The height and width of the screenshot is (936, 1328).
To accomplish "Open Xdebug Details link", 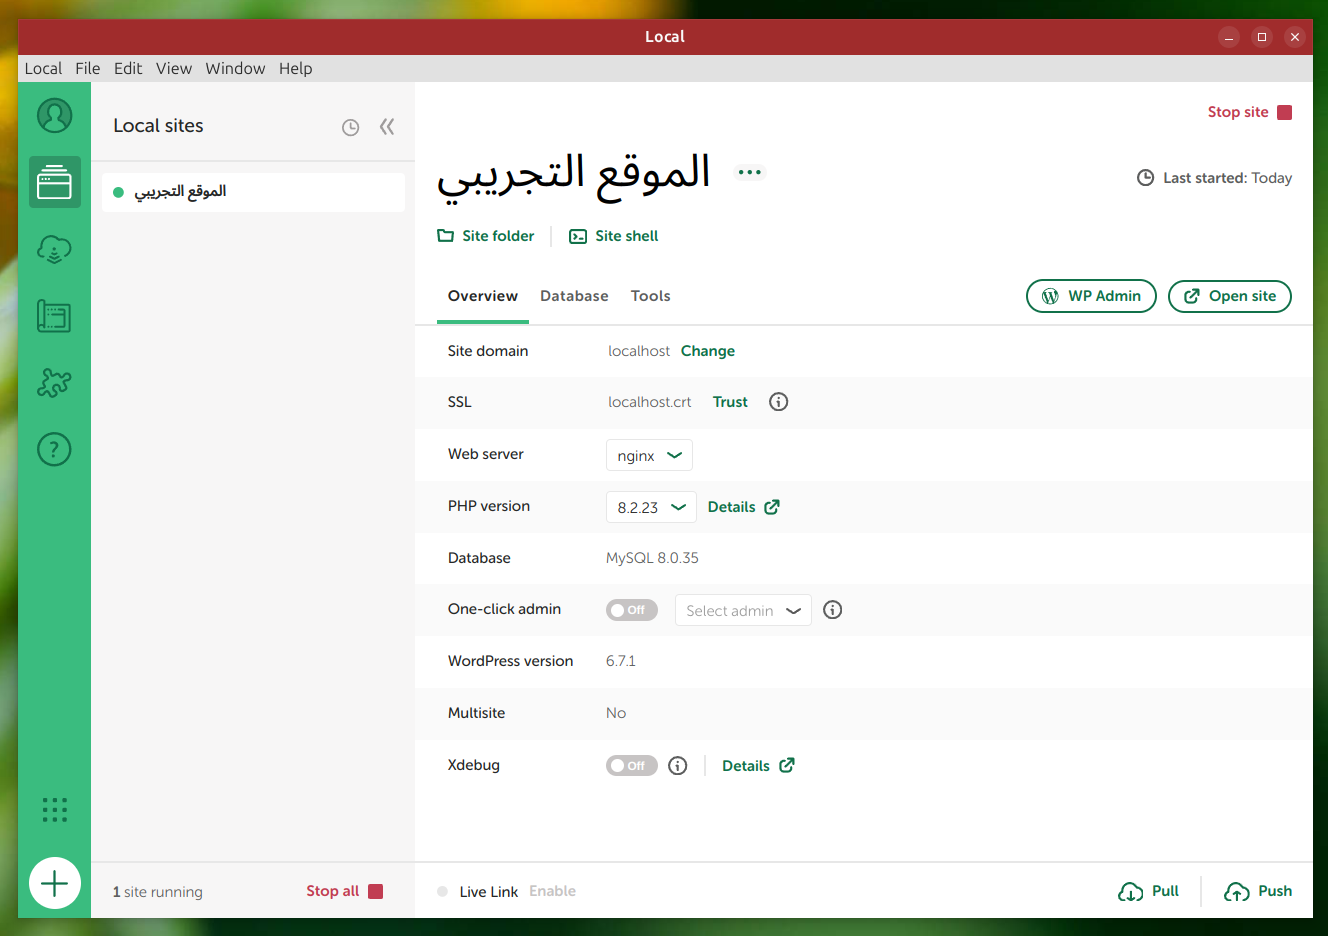I will 758,766.
